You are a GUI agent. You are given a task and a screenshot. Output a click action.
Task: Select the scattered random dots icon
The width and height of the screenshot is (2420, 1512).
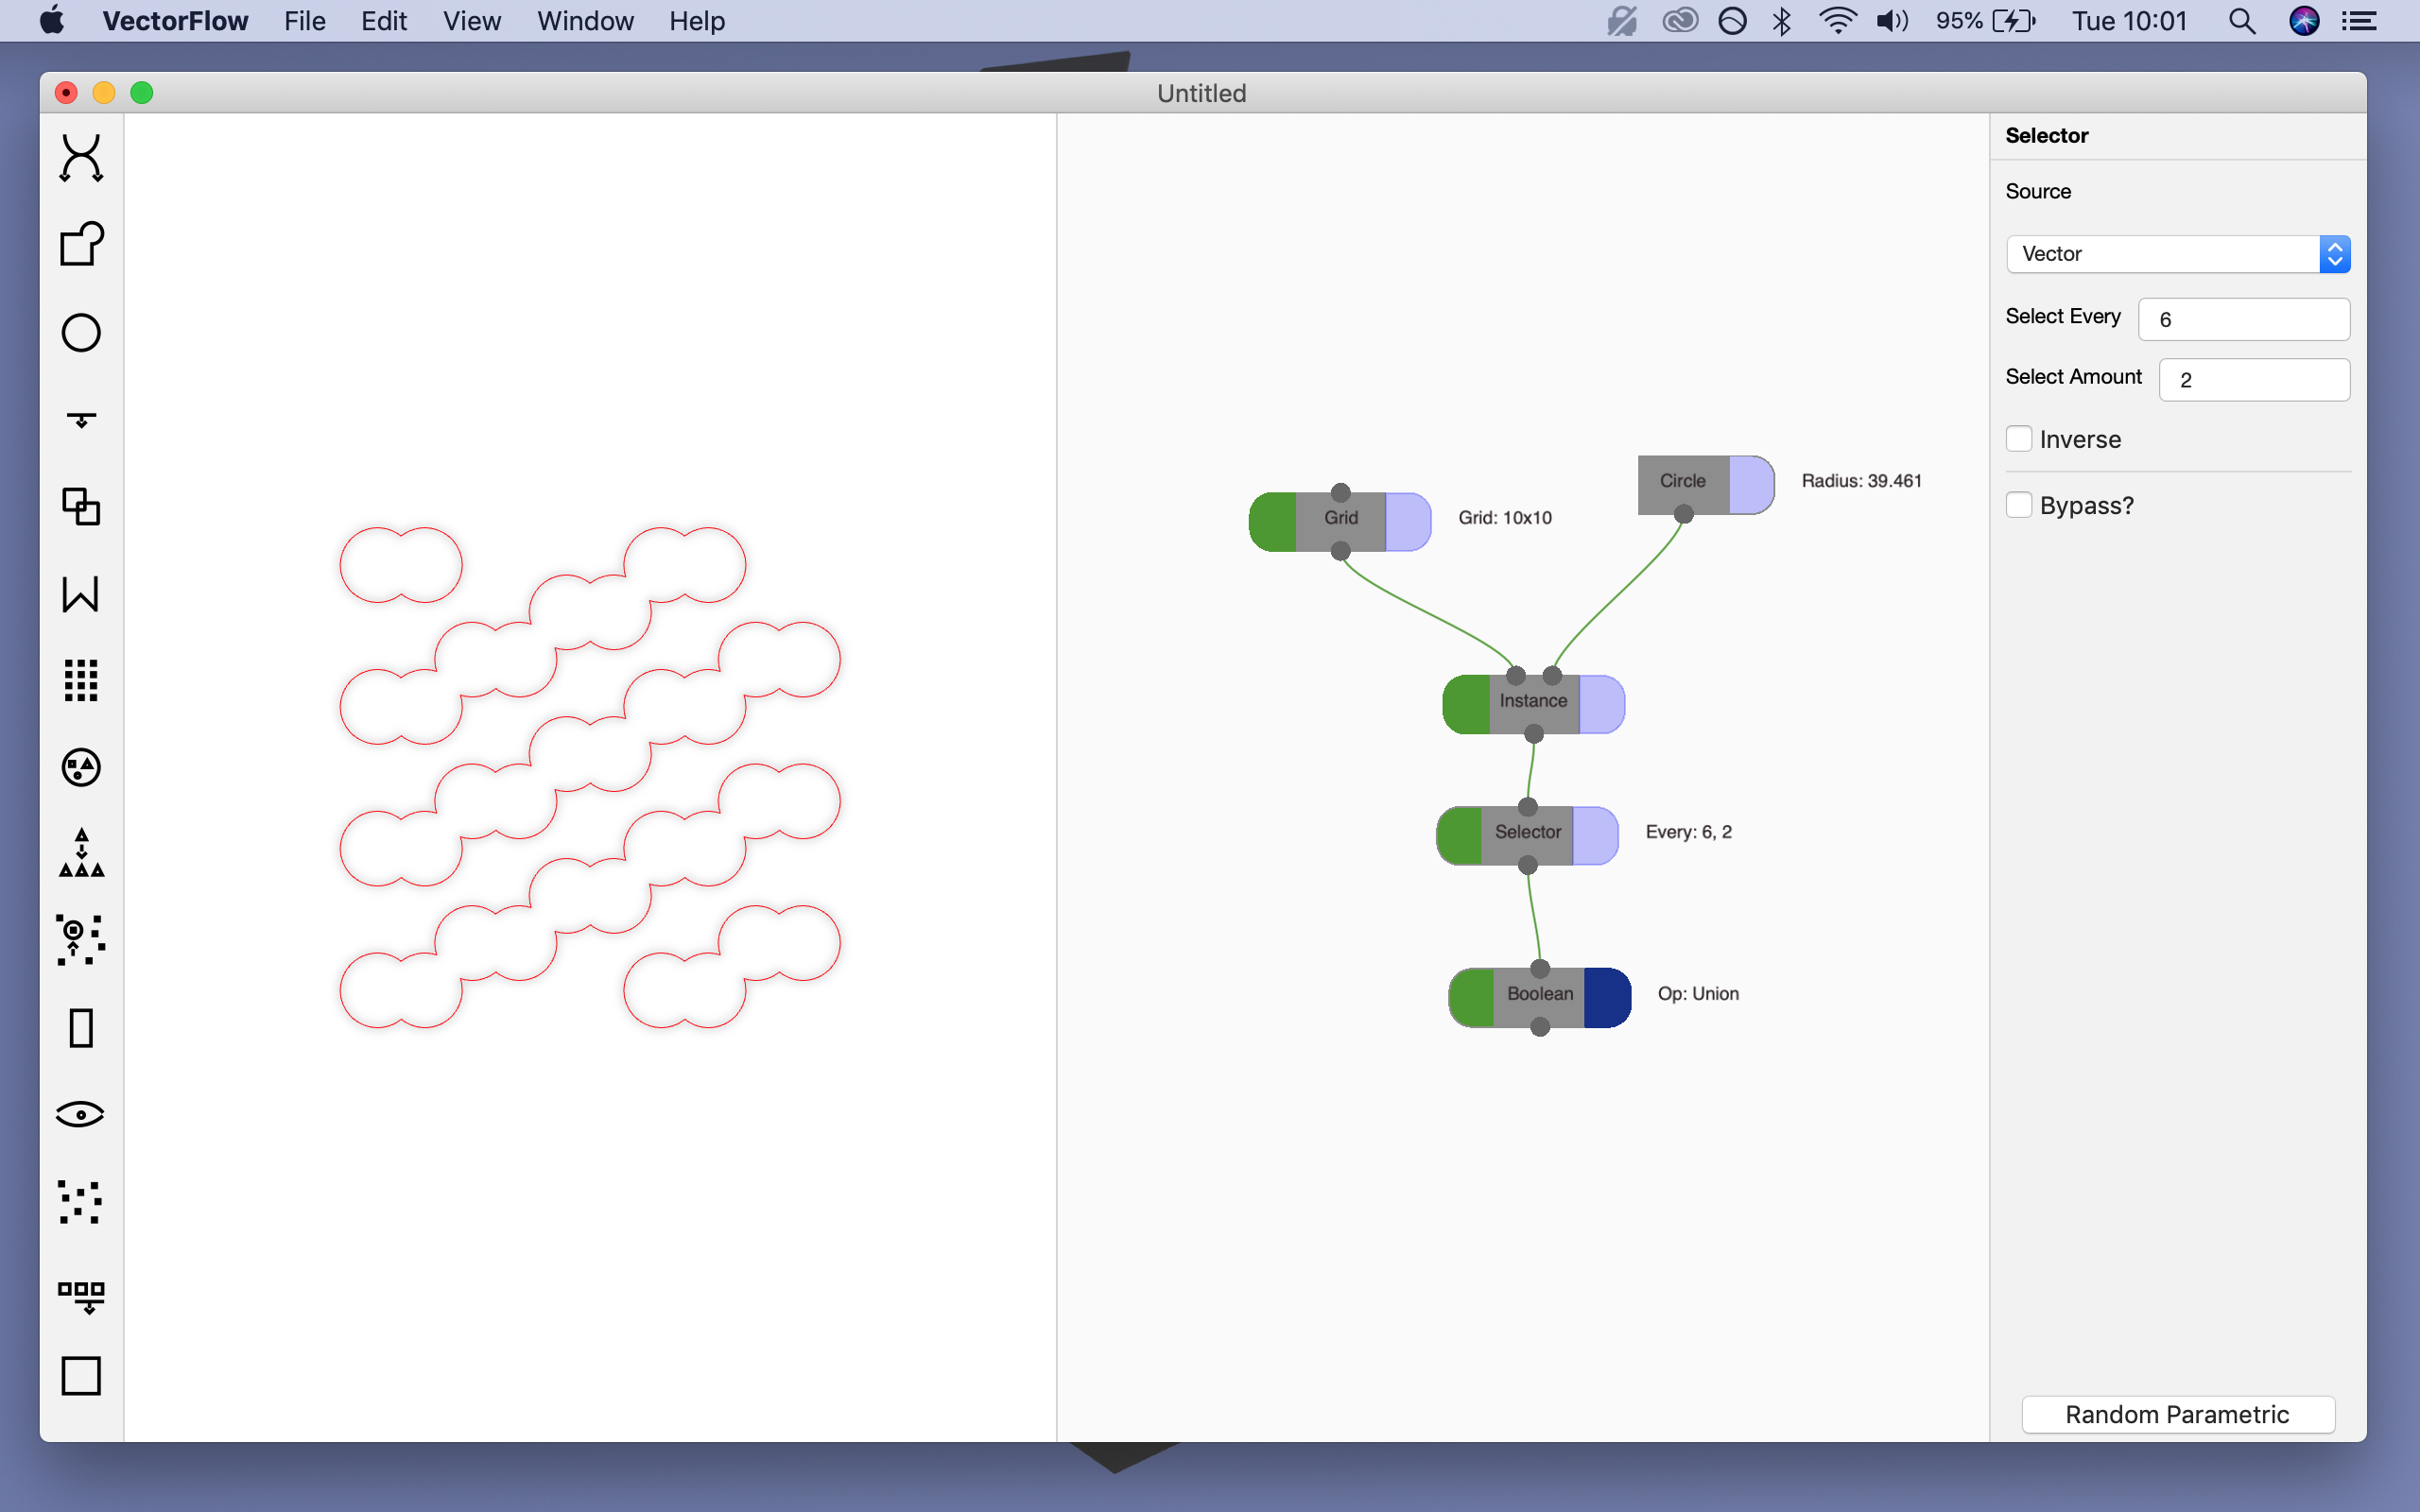pyautogui.click(x=81, y=1202)
